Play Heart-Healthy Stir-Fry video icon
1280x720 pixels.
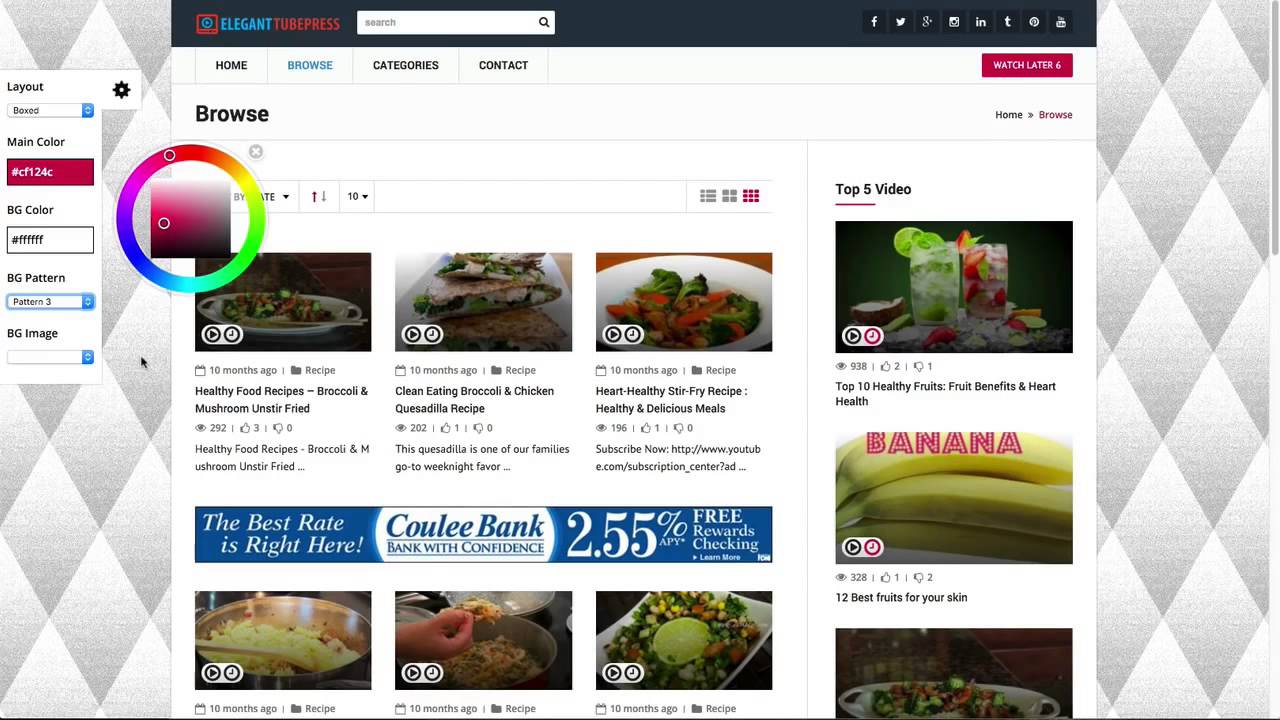pyautogui.click(x=613, y=335)
